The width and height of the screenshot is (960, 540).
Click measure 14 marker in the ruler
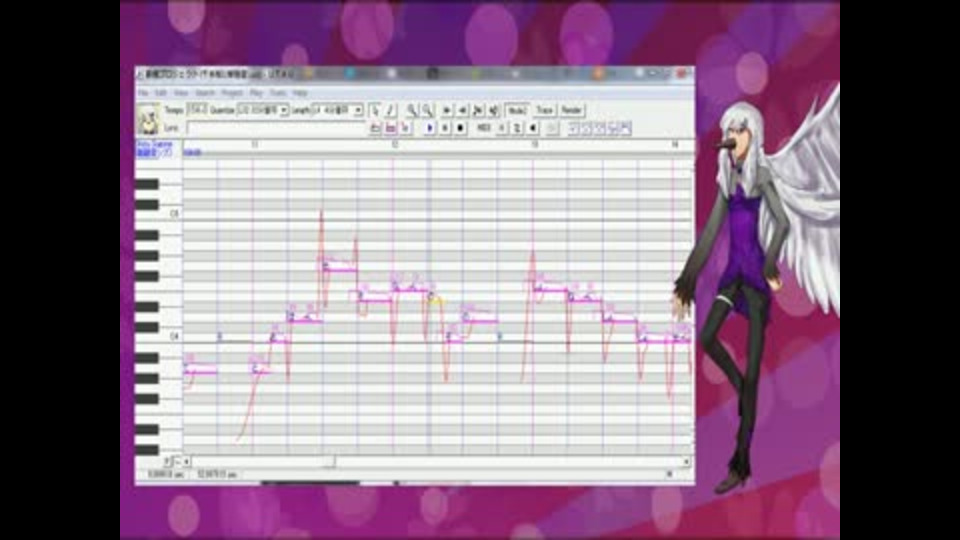coord(675,144)
